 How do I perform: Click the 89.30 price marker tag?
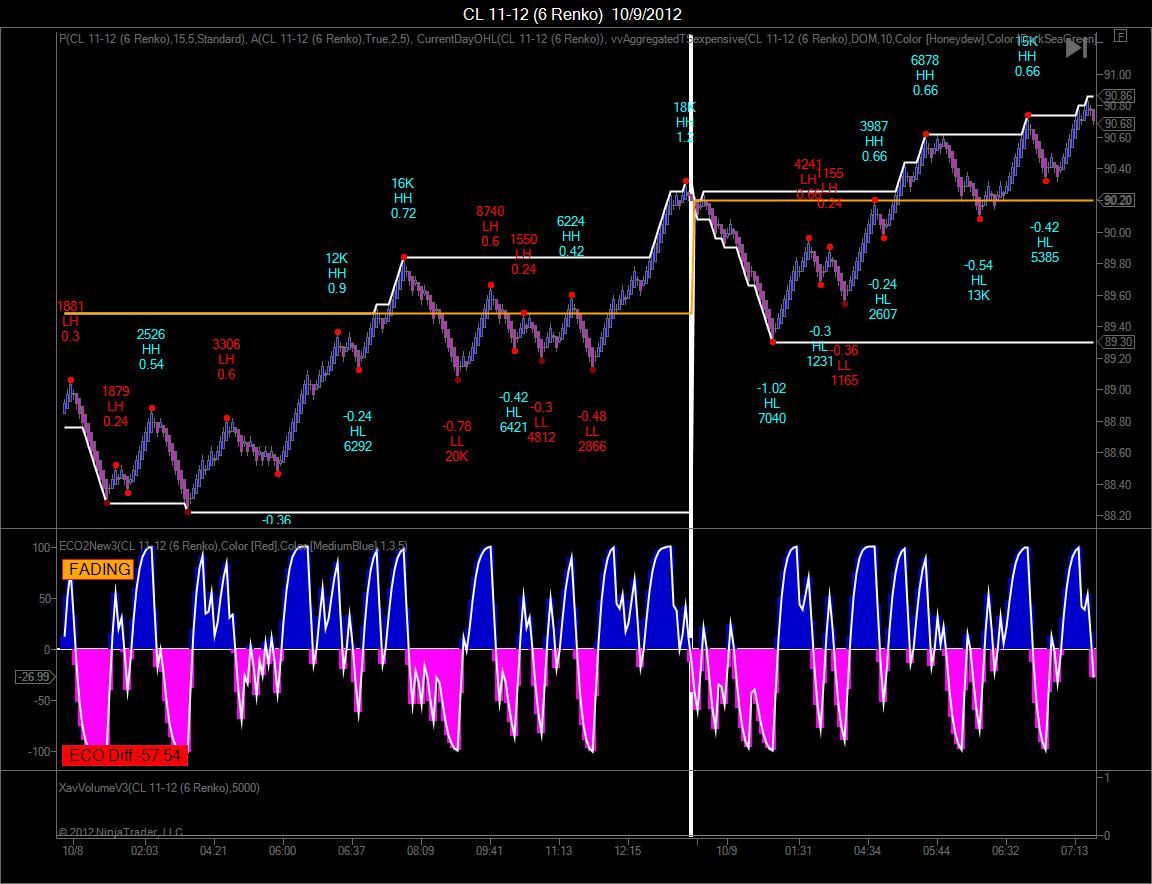1117,342
